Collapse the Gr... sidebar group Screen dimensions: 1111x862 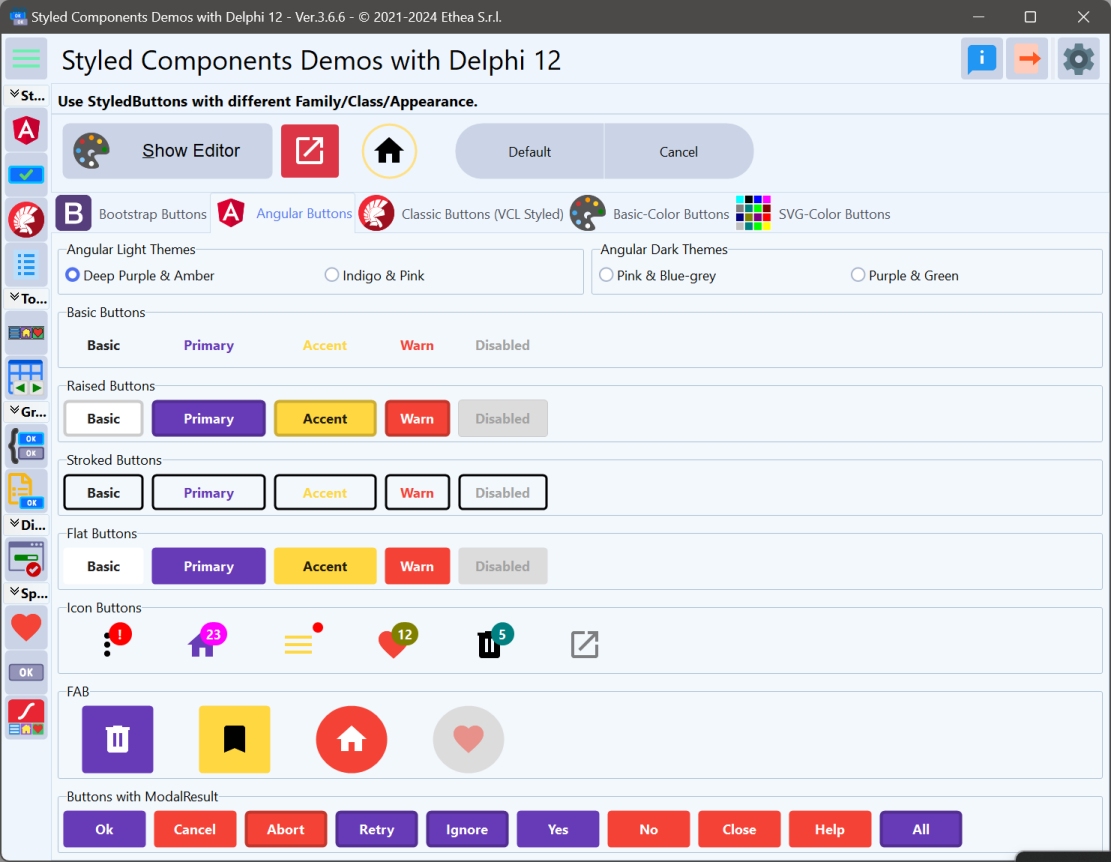(x=27, y=411)
